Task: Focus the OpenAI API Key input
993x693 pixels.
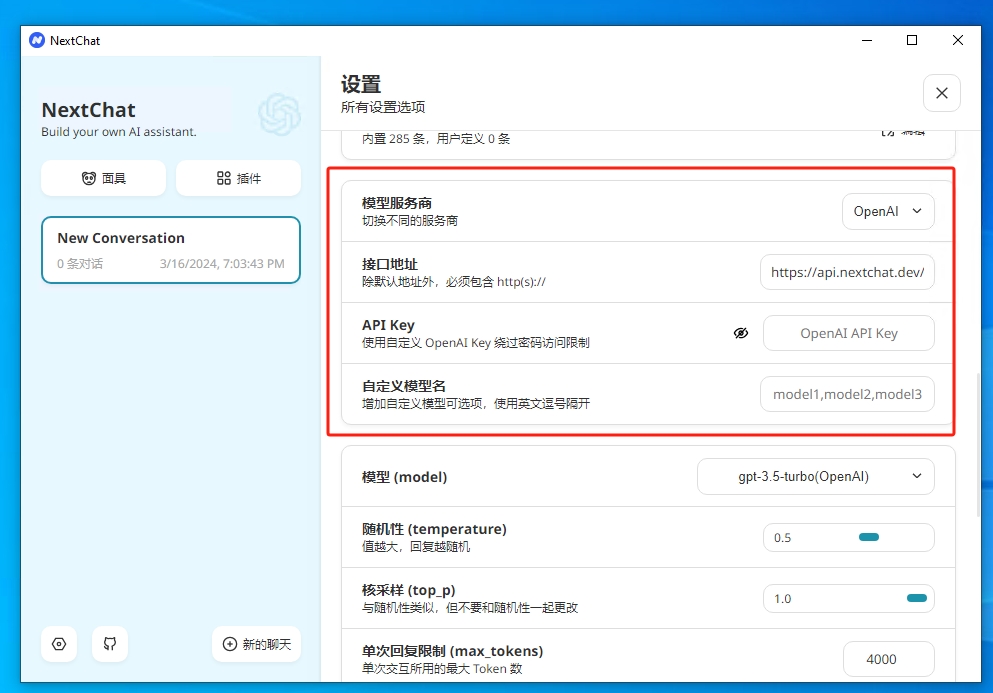Action: [x=848, y=333]
